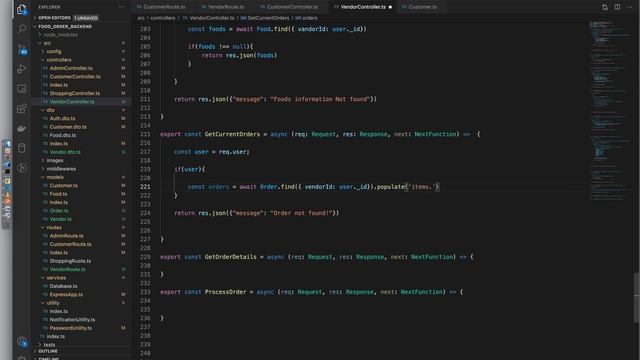This screenshot has height=360, width=640.
Task: Open AdminController.ts in the file tree
Action: coord(71,68)
